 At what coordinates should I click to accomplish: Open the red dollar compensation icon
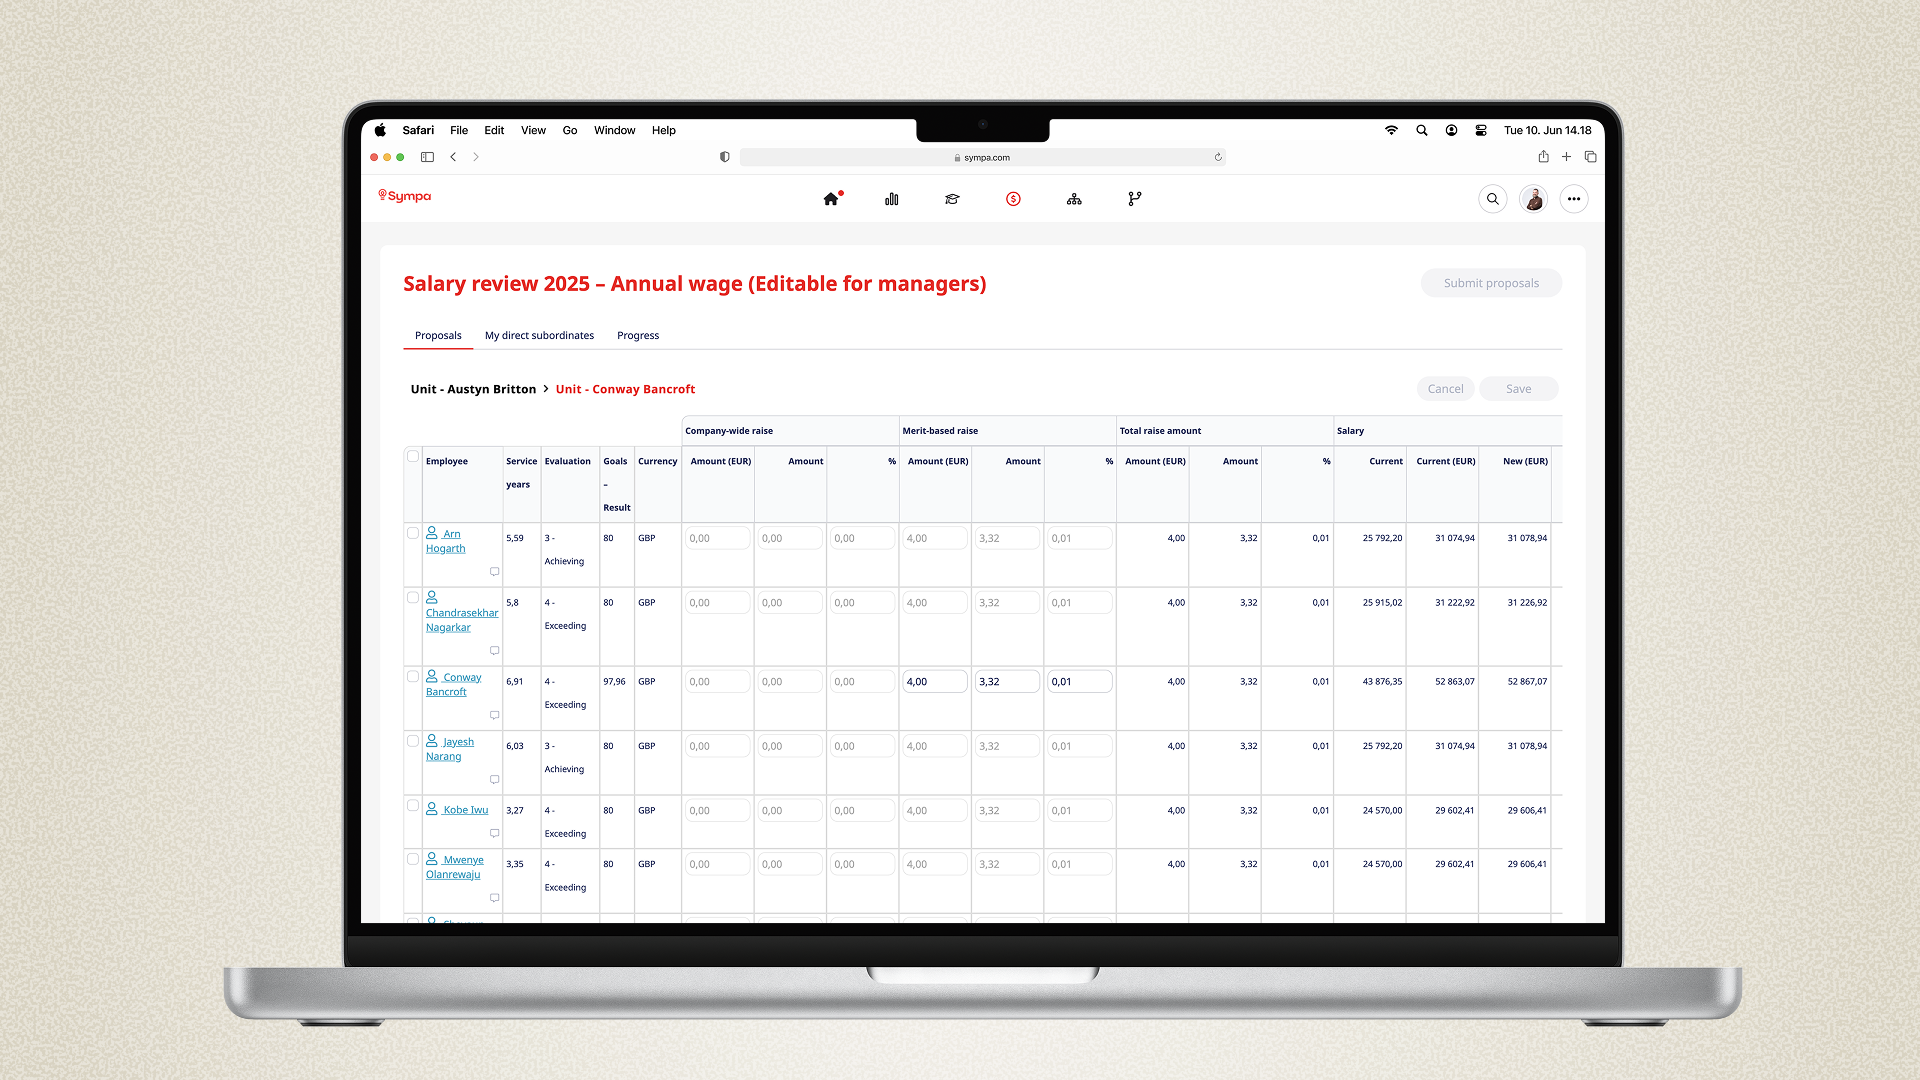click(x=1013, y=199)
